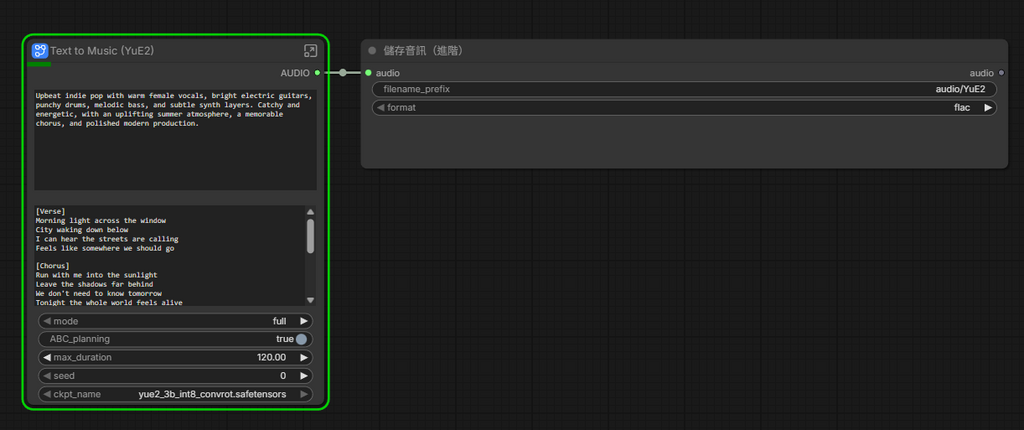Click the lyric line 'Feels like somewhere we should go'
The image size is (1024, 430).
point(104,248)
